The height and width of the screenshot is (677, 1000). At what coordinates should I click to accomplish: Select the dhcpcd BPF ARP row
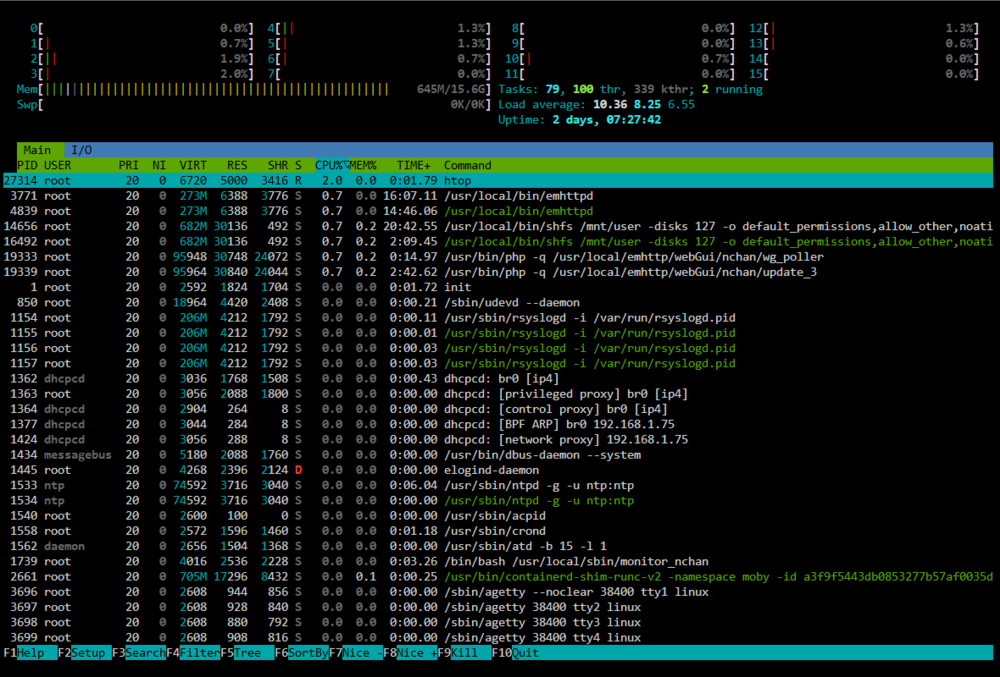[497, 425]
